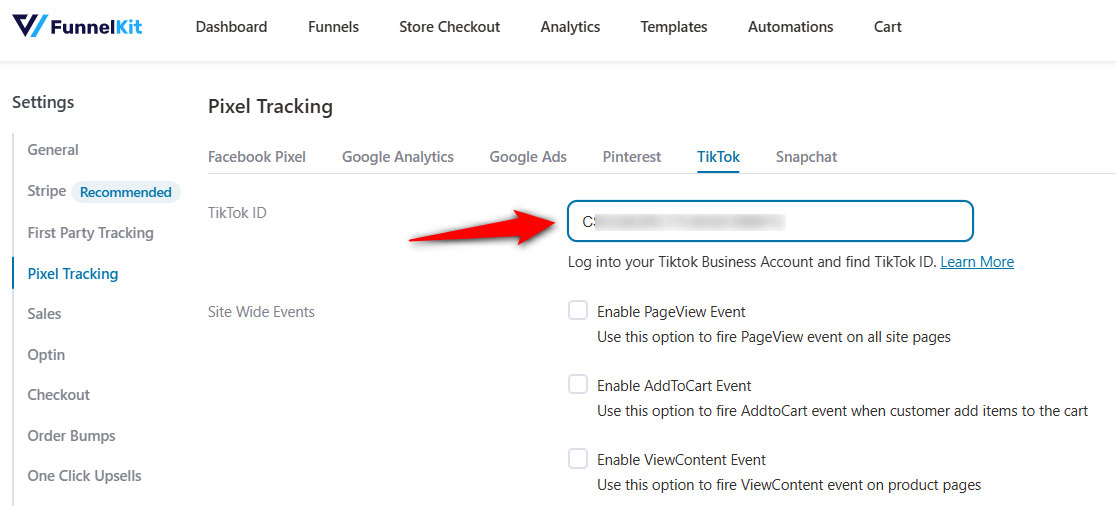Open Automations menu item
The height and width of the screenshot is (506, 1116).
790,27
